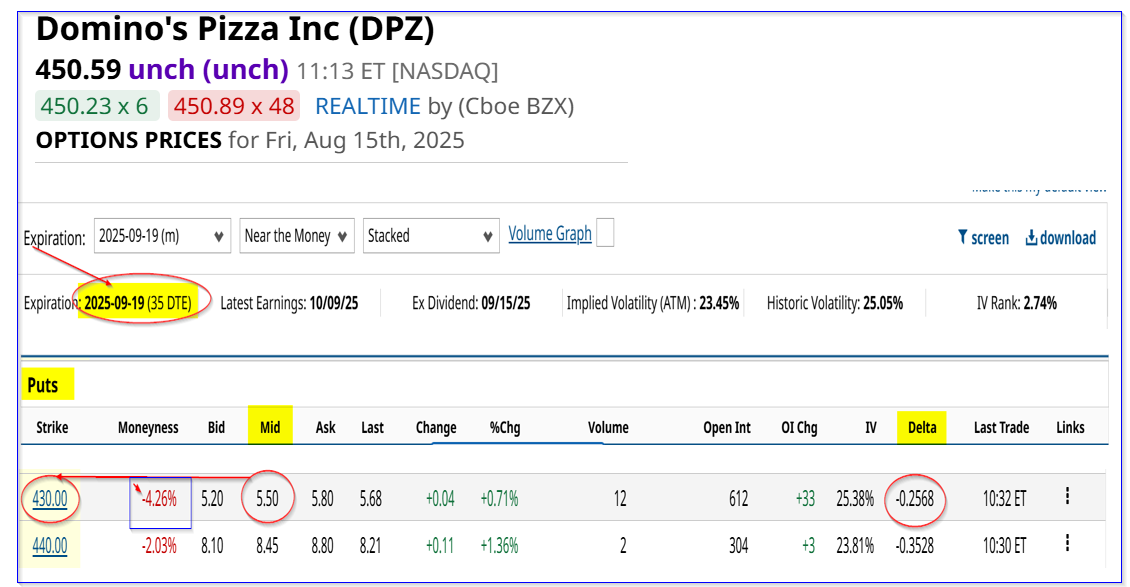Sort by Open Int column header
Image resolution: width=1130 pixels, height=587 pixels.
(x=727, y=427)
